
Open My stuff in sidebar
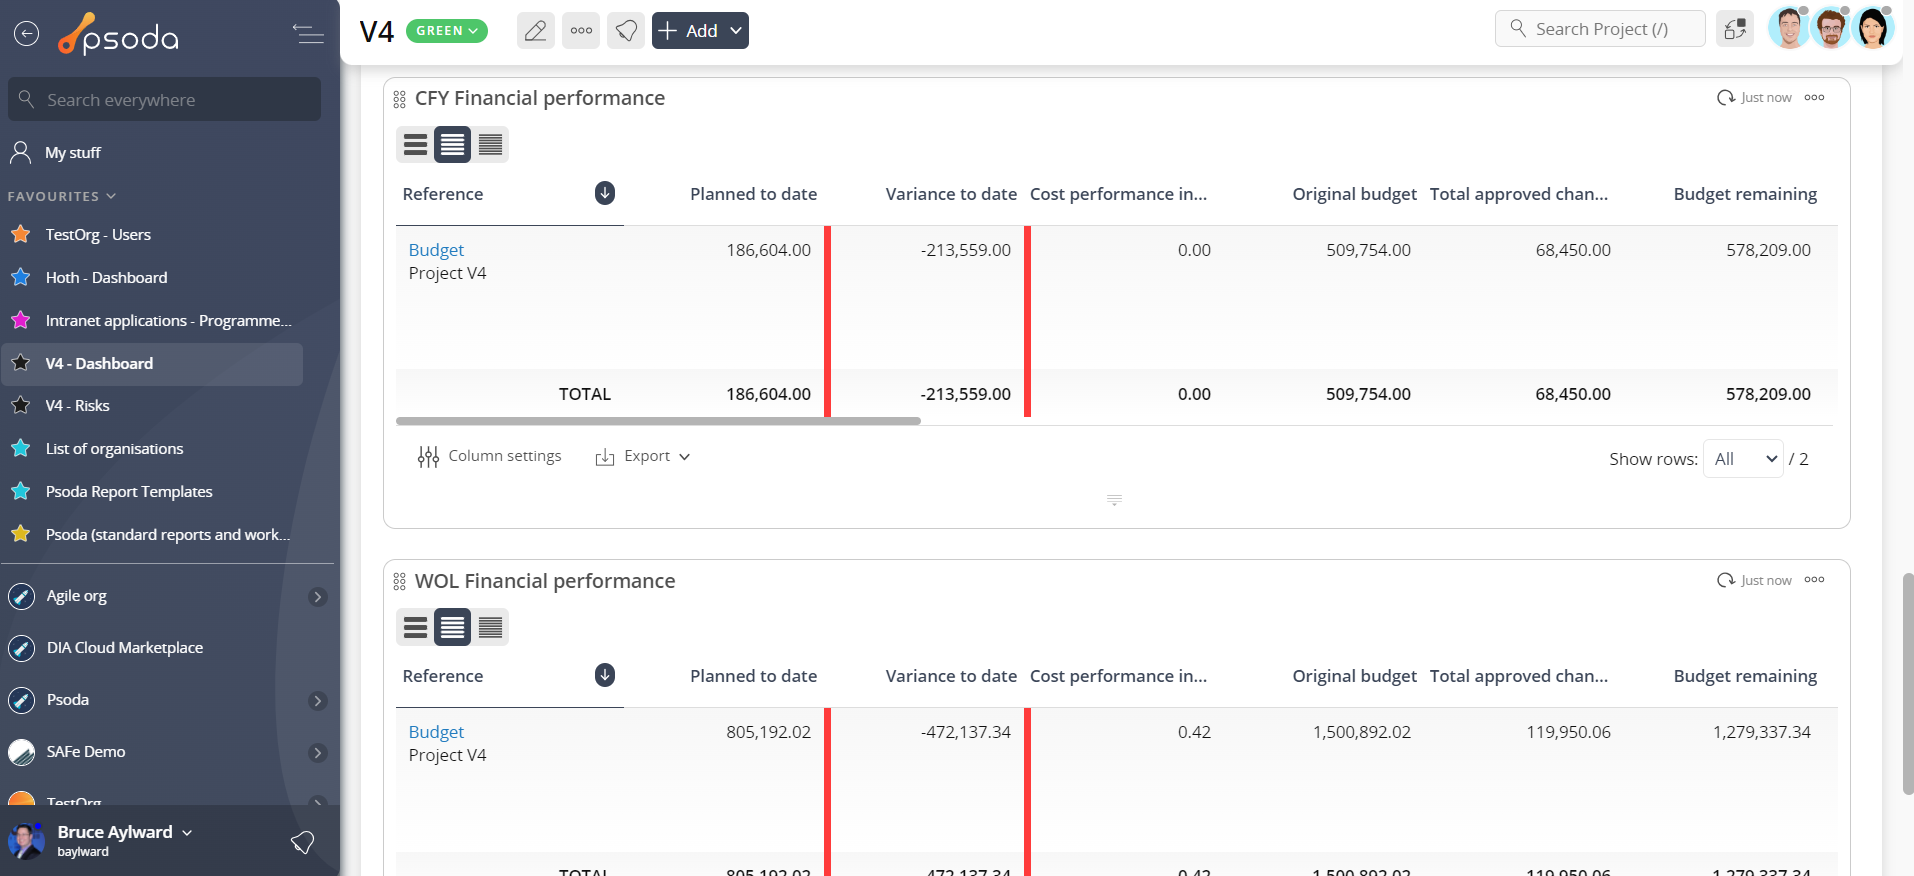(73, 153)
